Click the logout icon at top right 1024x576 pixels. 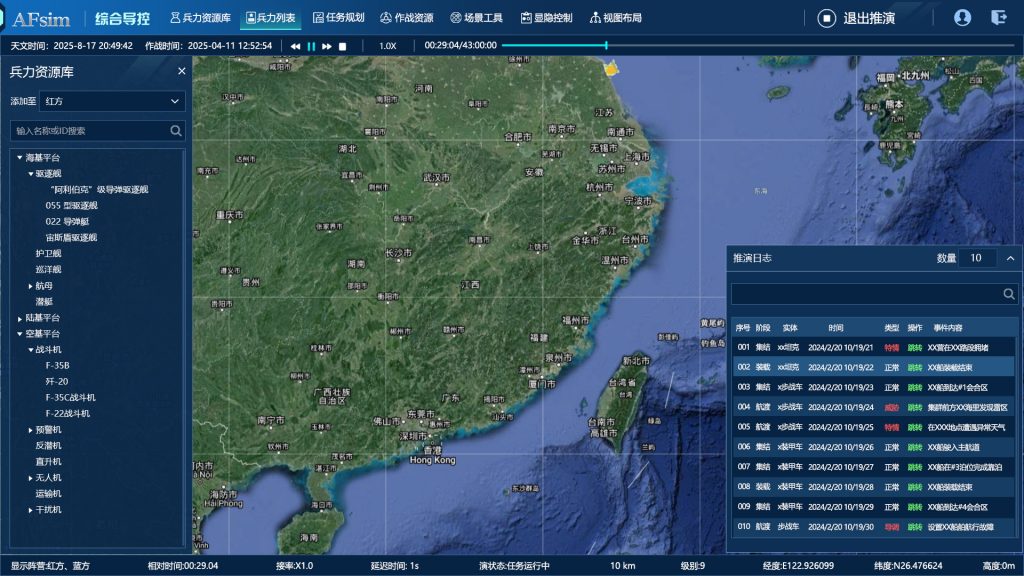(x=998, y=17)
